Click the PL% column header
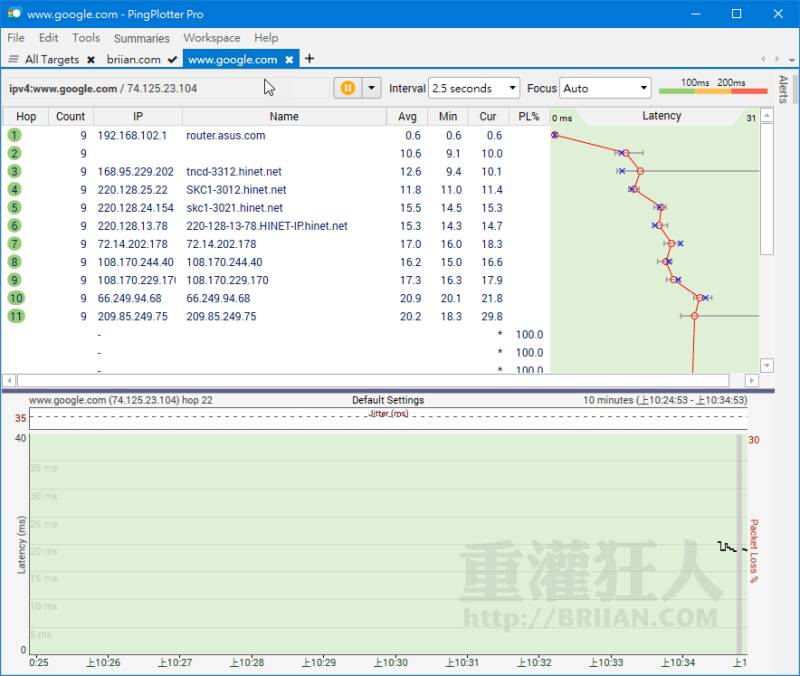 [x=529, y=116]
